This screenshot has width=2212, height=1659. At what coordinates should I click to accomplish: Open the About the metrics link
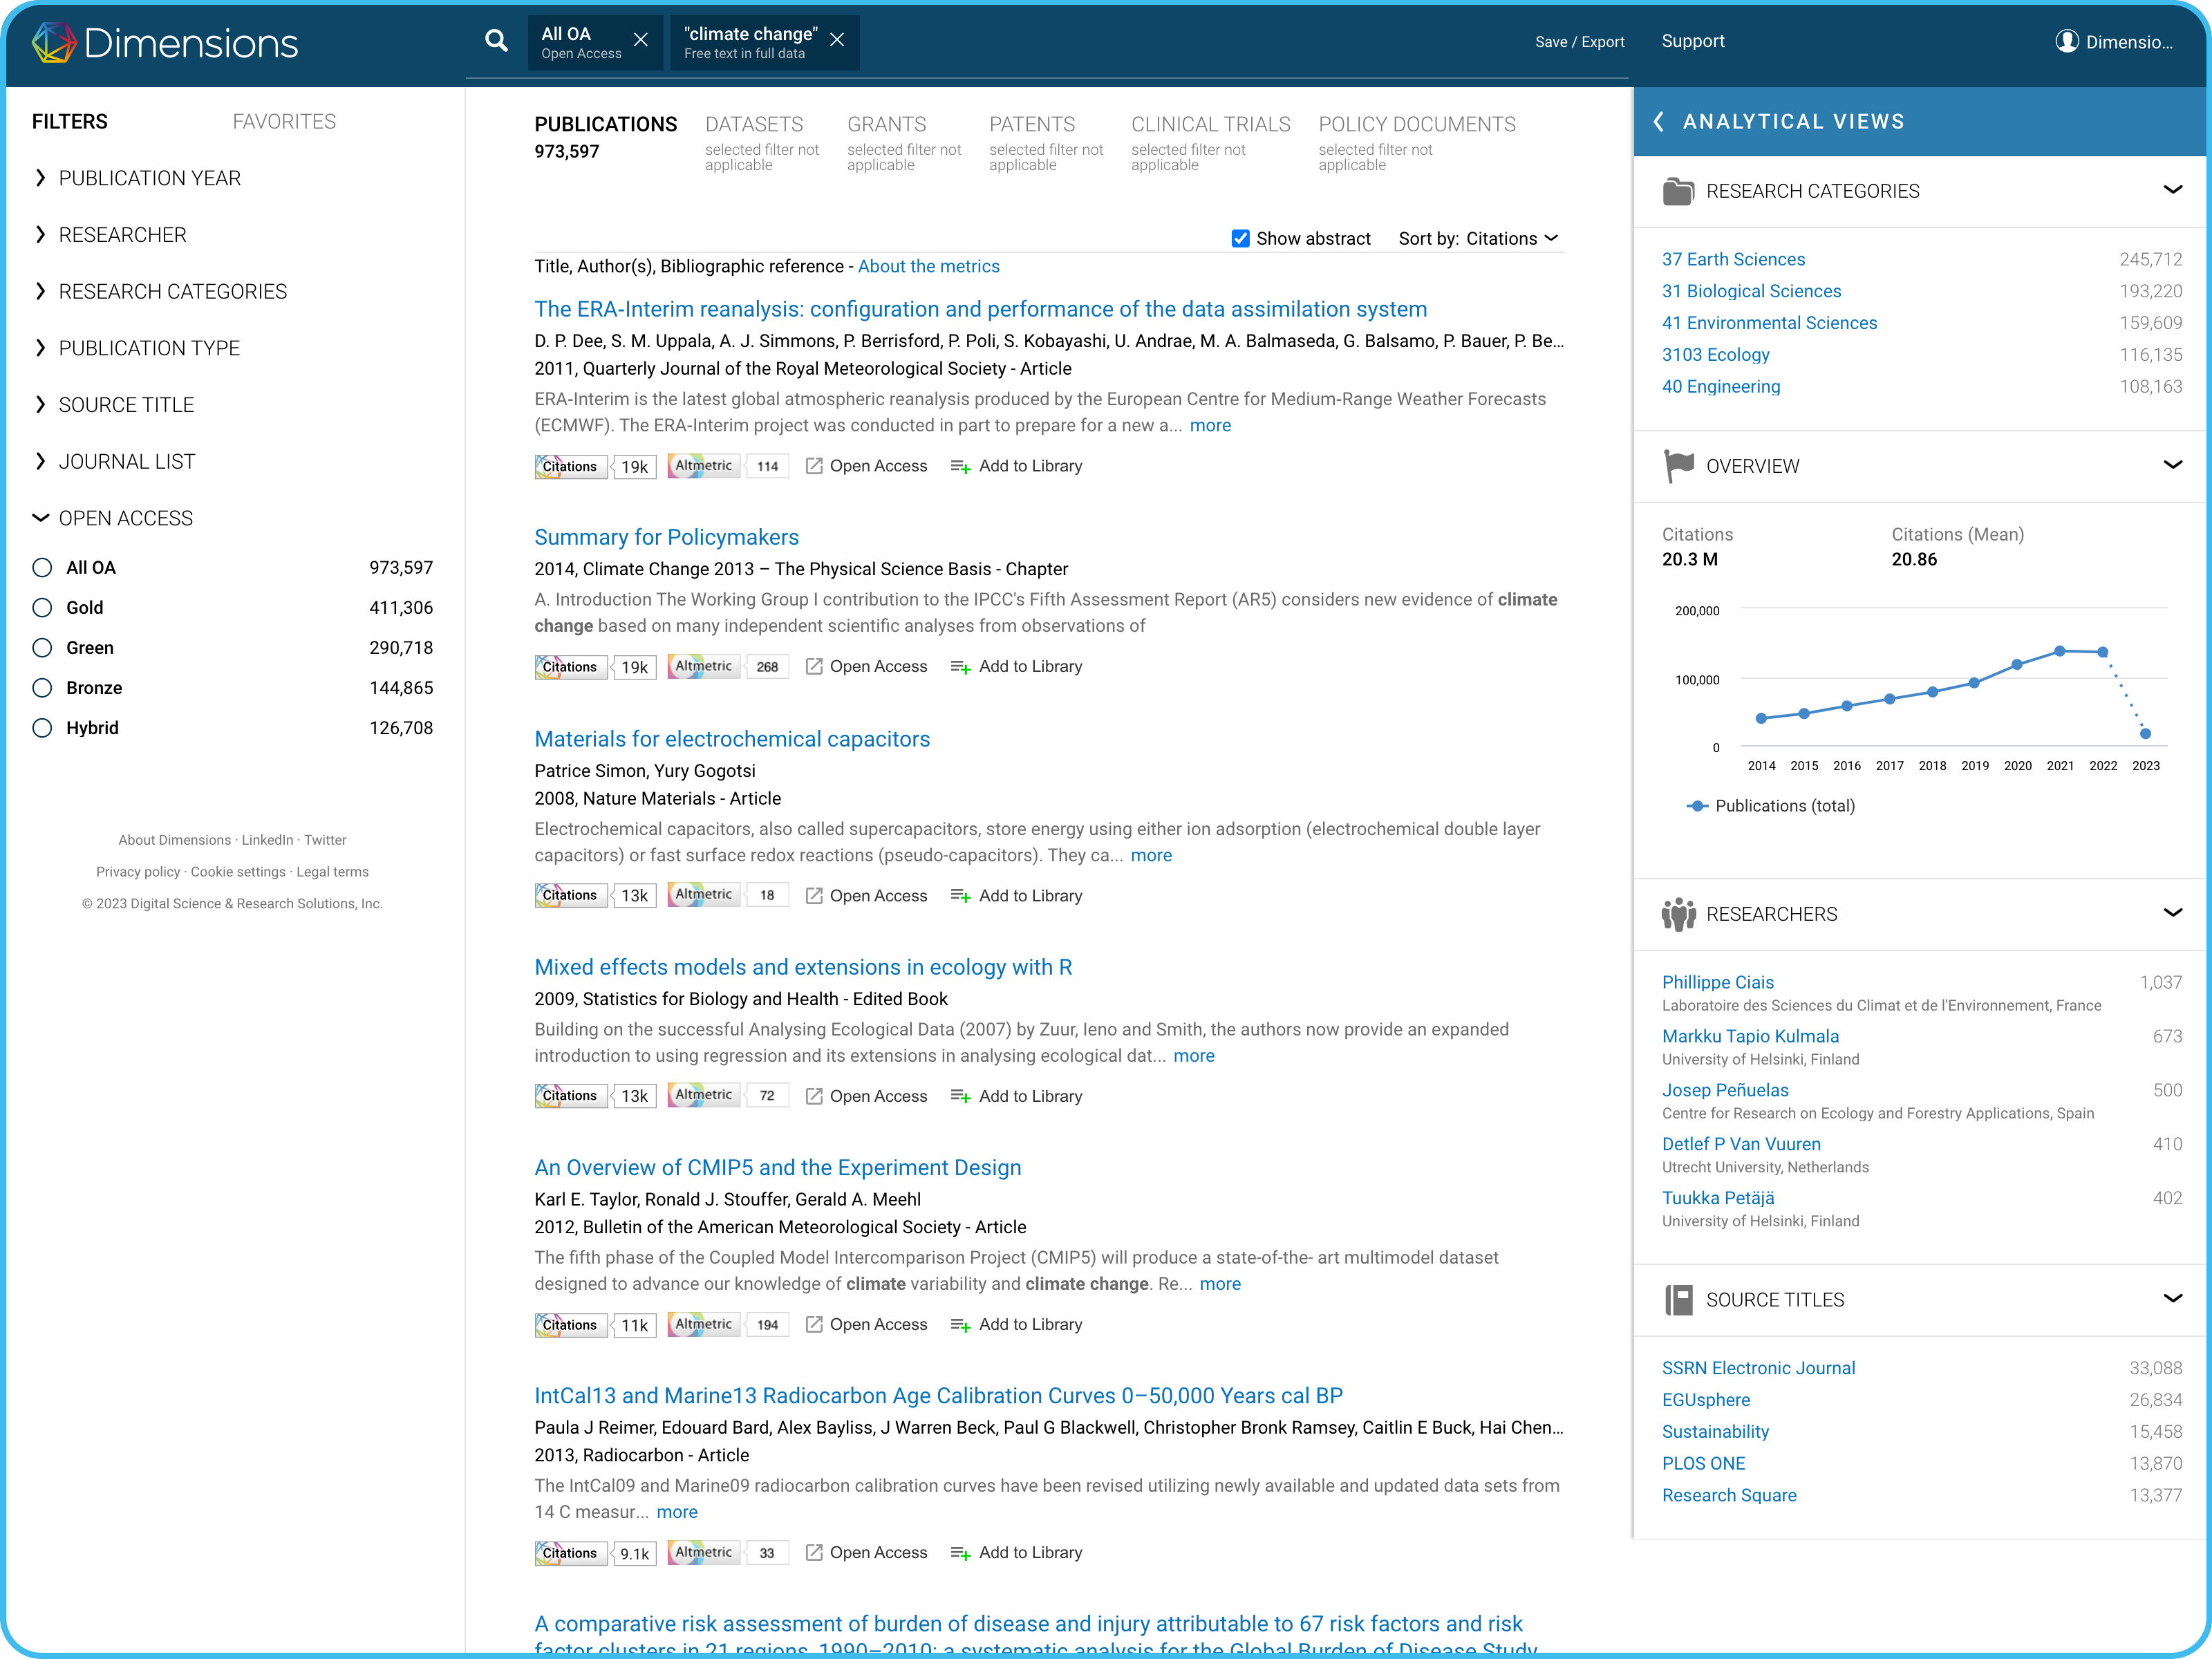pos(928,266)
